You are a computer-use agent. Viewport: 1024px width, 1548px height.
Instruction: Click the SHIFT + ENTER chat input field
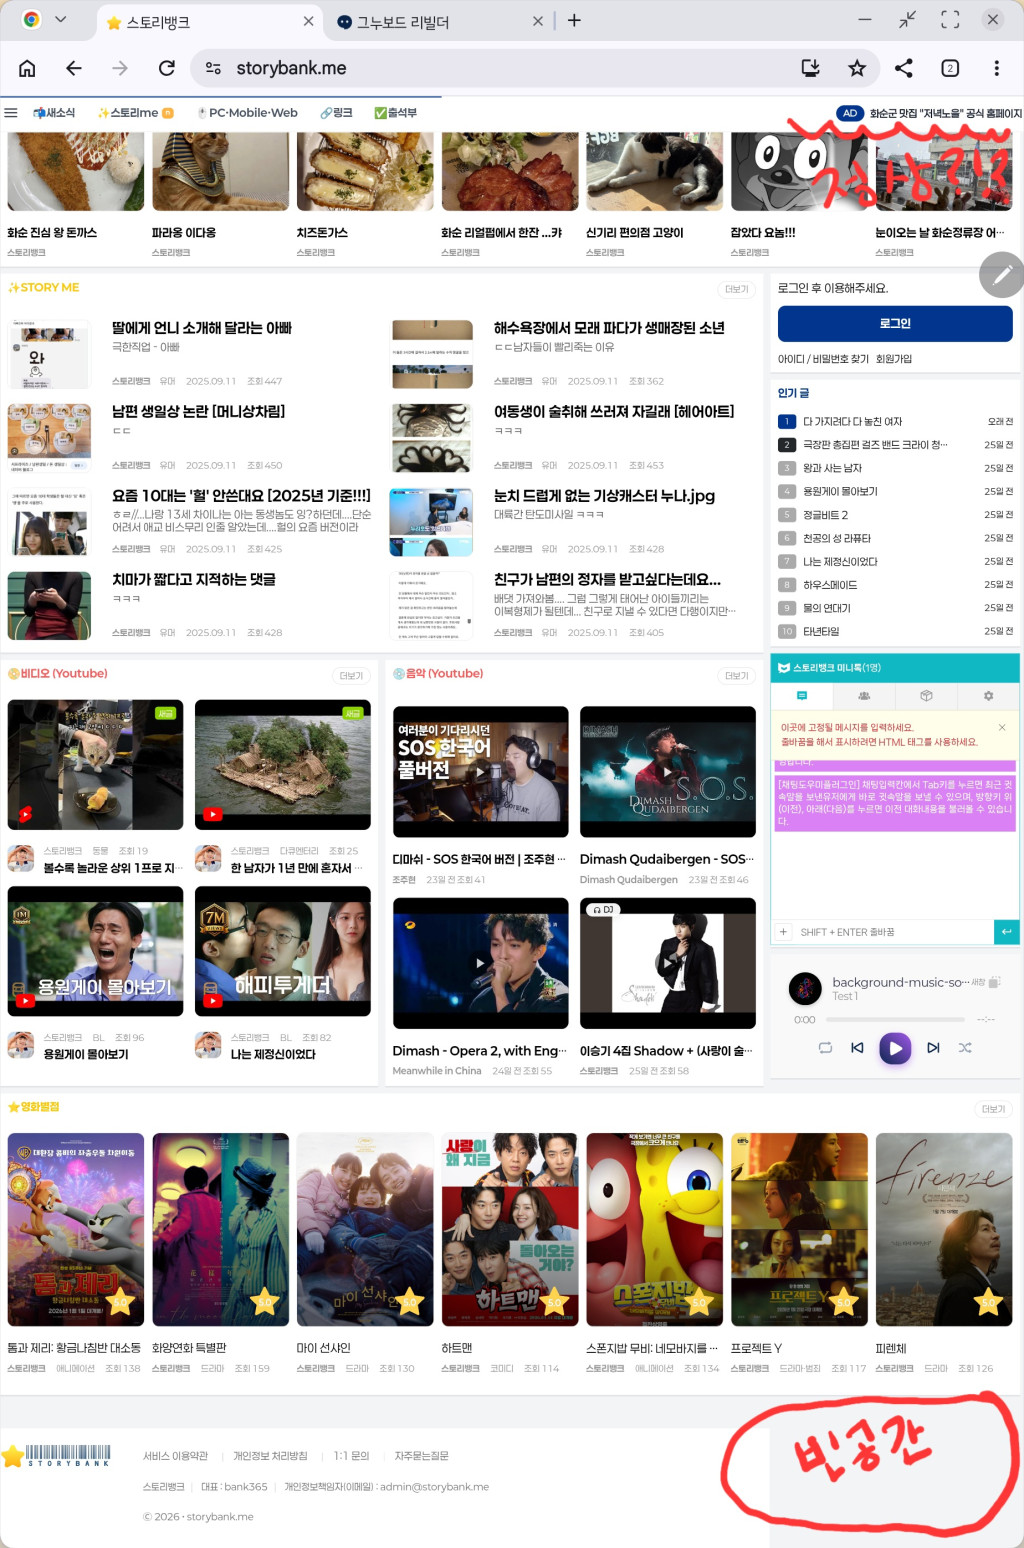tap(880, 931)
